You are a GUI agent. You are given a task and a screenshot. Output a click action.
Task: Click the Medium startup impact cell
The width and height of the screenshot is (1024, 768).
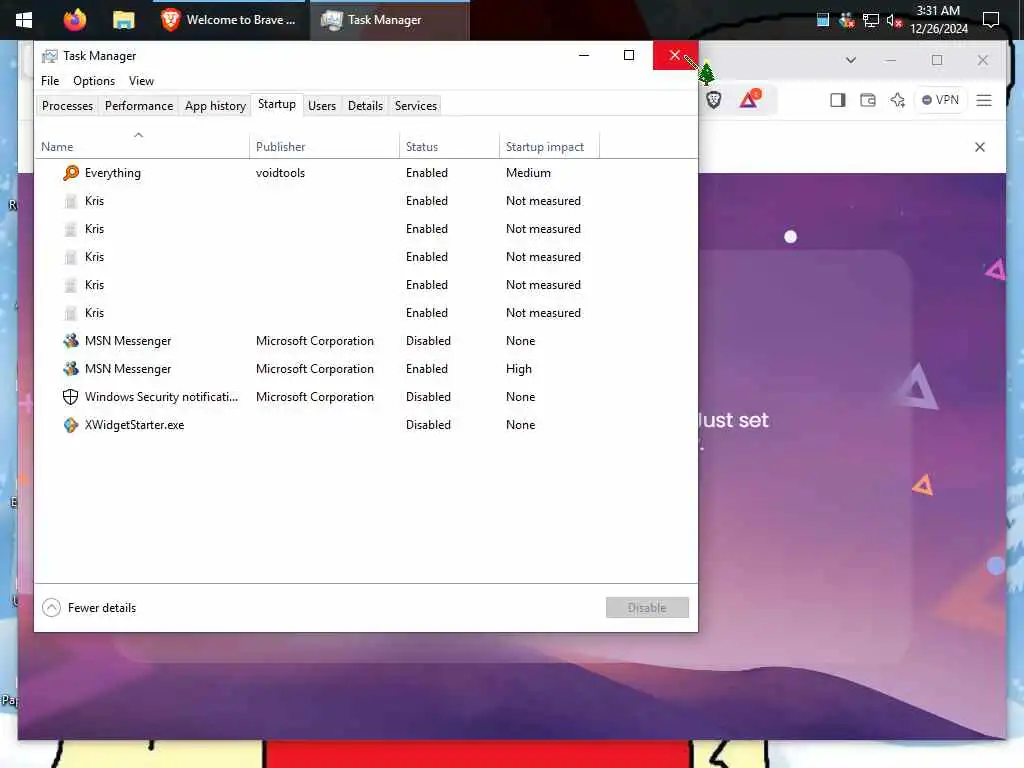(x=528, y=172)
